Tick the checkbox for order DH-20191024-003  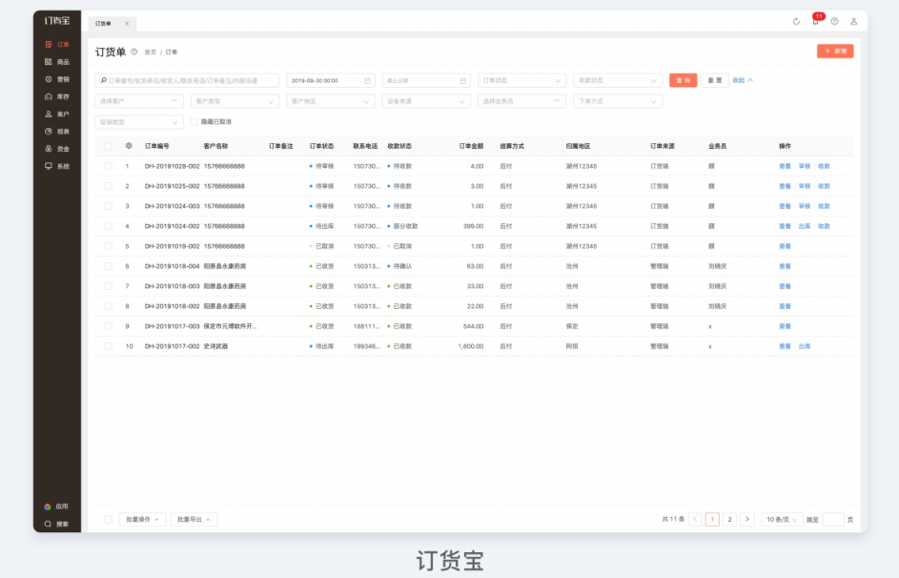click(x=108, y=206)
